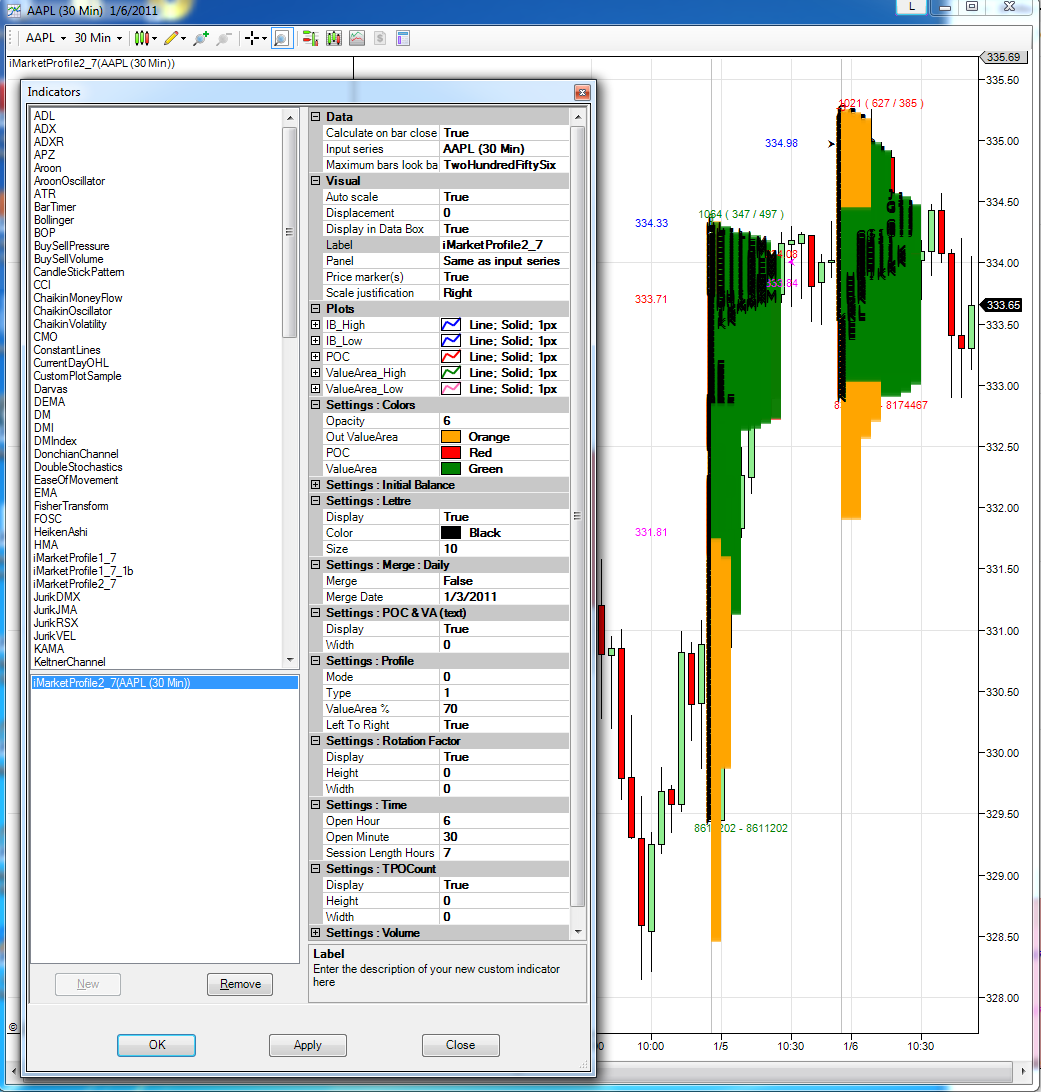The height and width of the screenshot is (1092, 1041).
Task: Close the Indicators dialog with red X
Action: click(x=582, y=92)
